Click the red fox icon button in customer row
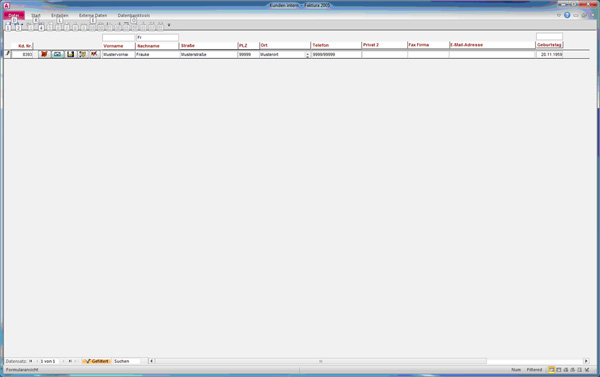Screen dimensions: 600x377 [x=44, y=54]
